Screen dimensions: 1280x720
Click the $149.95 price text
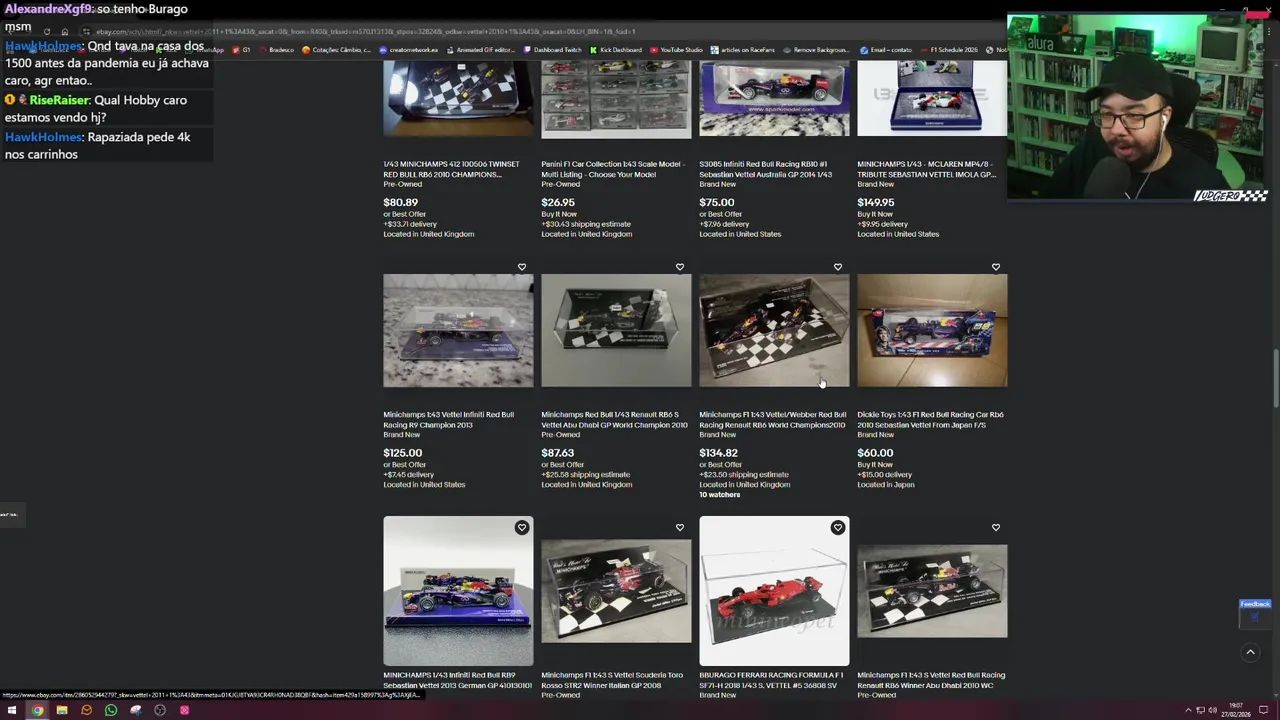coord(876,202)
